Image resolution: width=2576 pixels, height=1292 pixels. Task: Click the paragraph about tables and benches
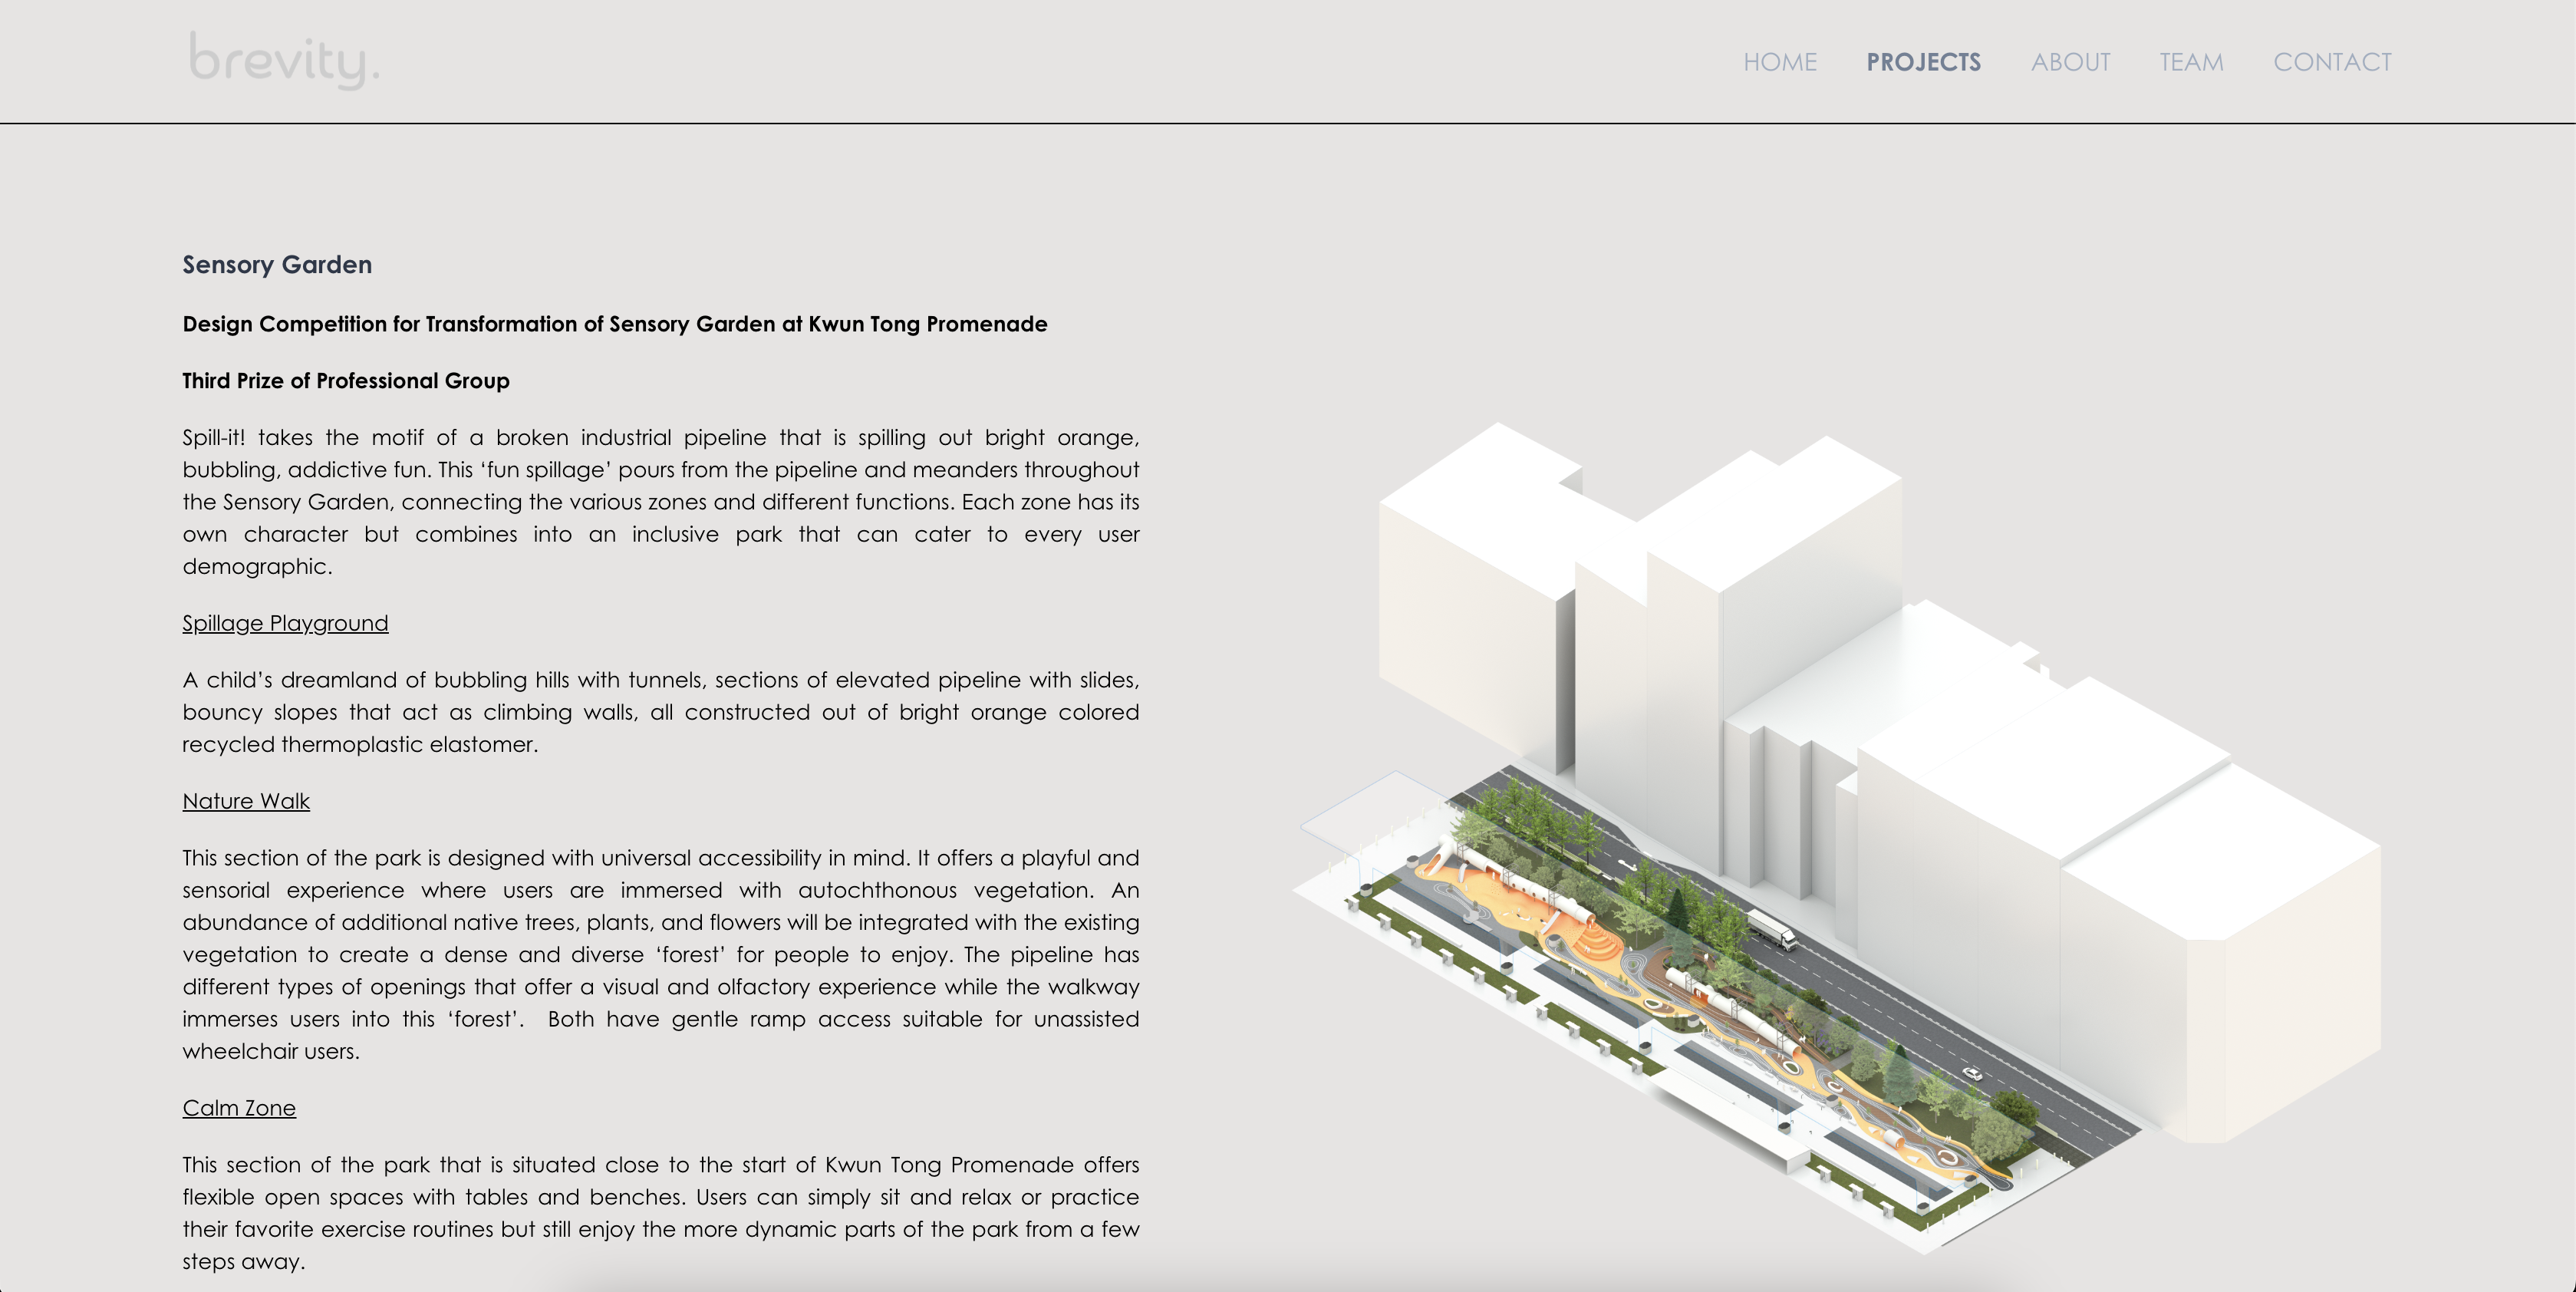(660, 1212)
